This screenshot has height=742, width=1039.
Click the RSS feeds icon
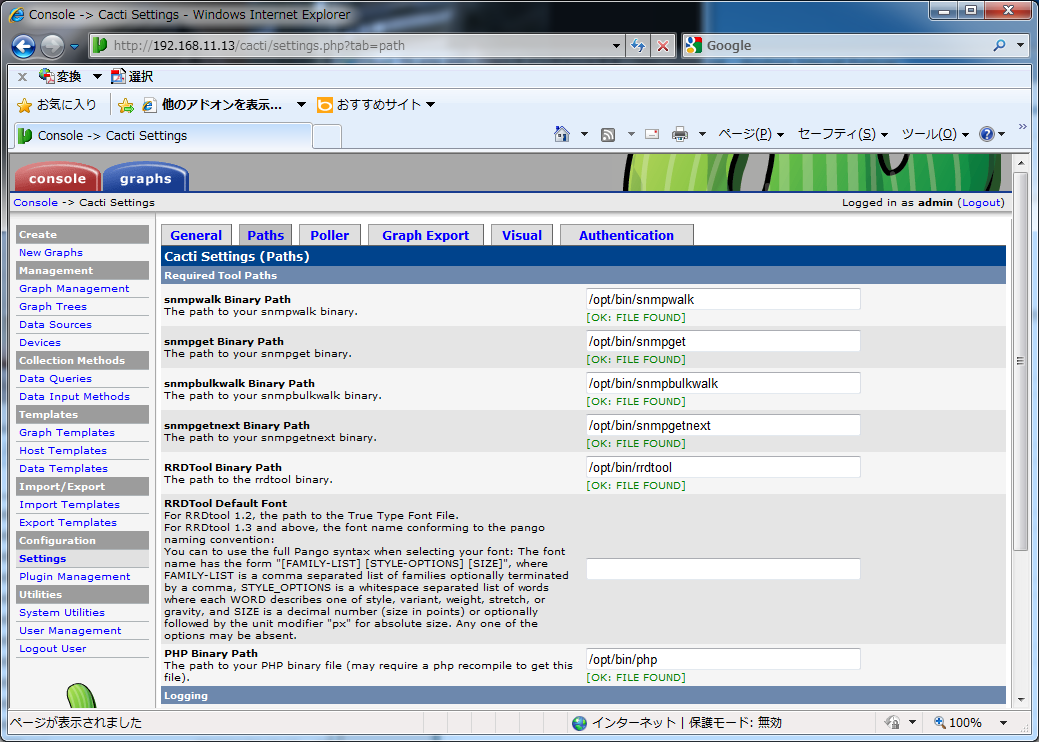coord(608,134)
